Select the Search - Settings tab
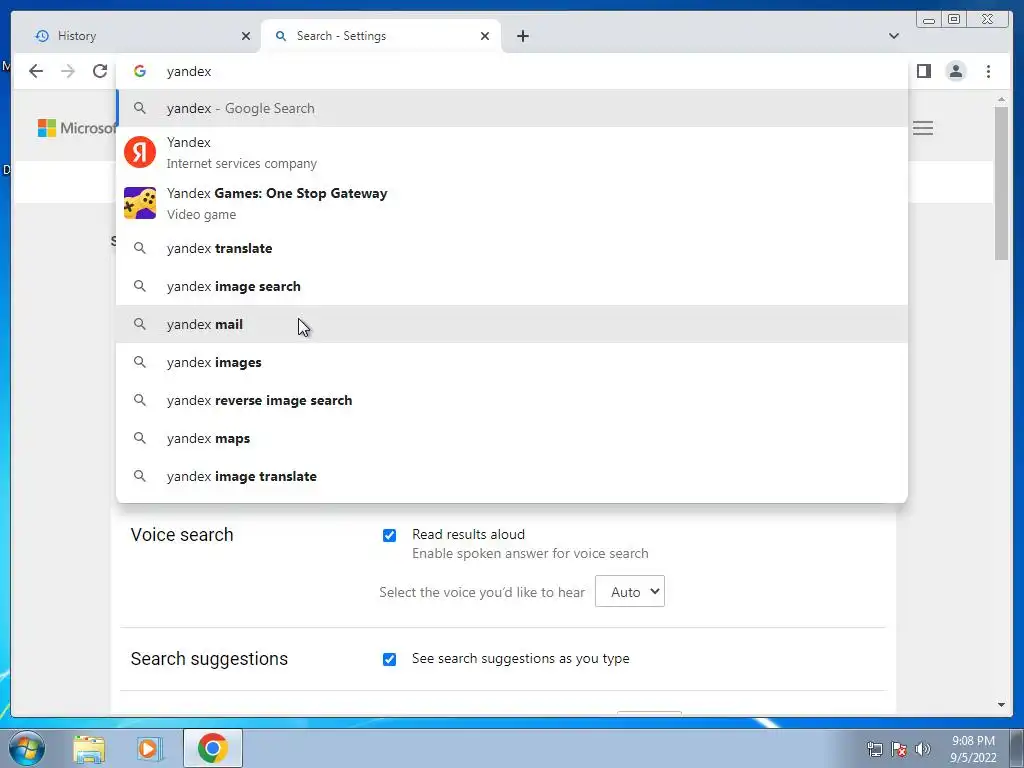The width and height of the screenshot is (1024, 768). [381, 36]
